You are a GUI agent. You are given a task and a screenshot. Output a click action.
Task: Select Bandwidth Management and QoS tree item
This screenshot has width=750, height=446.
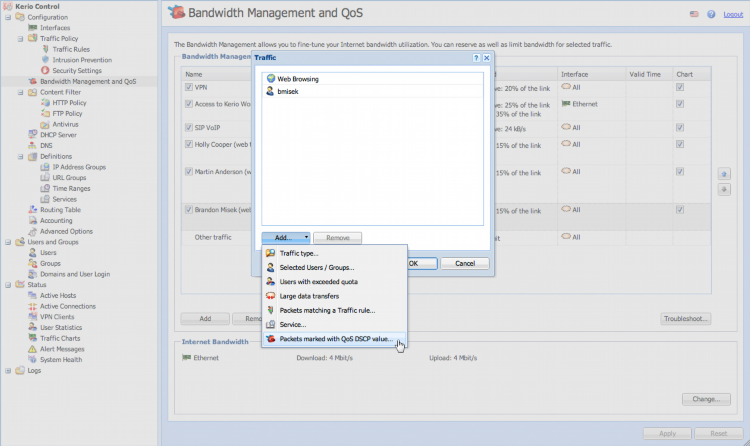click(88, 81)
